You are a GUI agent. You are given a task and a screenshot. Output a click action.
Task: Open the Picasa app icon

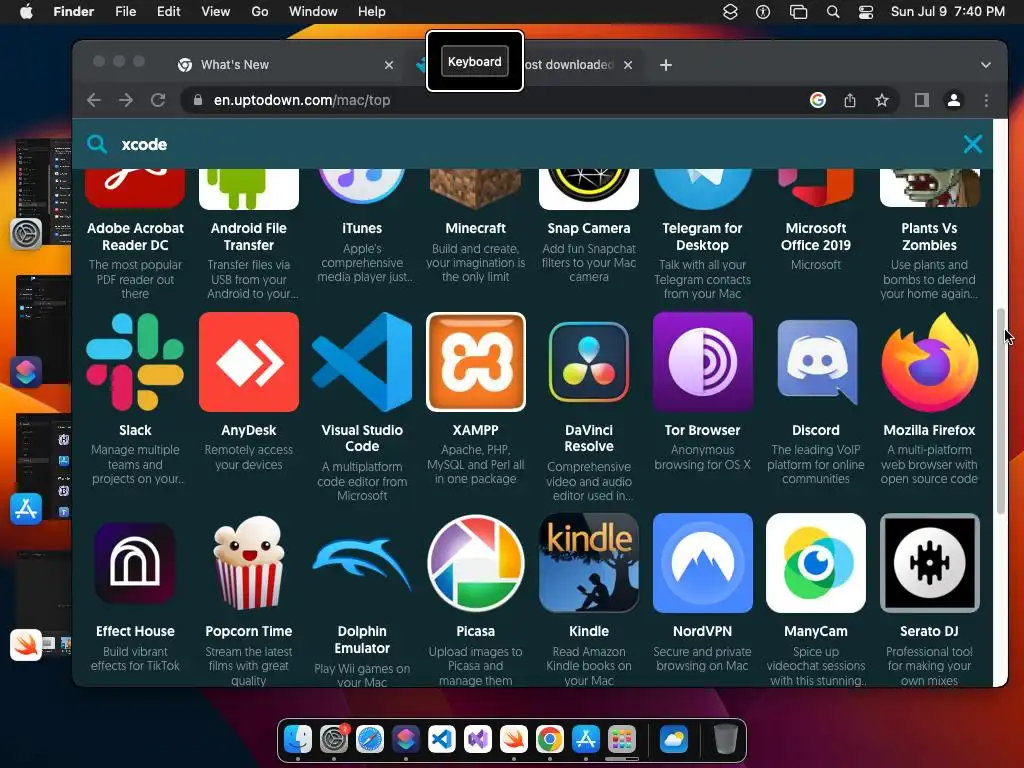click(475, 563)
